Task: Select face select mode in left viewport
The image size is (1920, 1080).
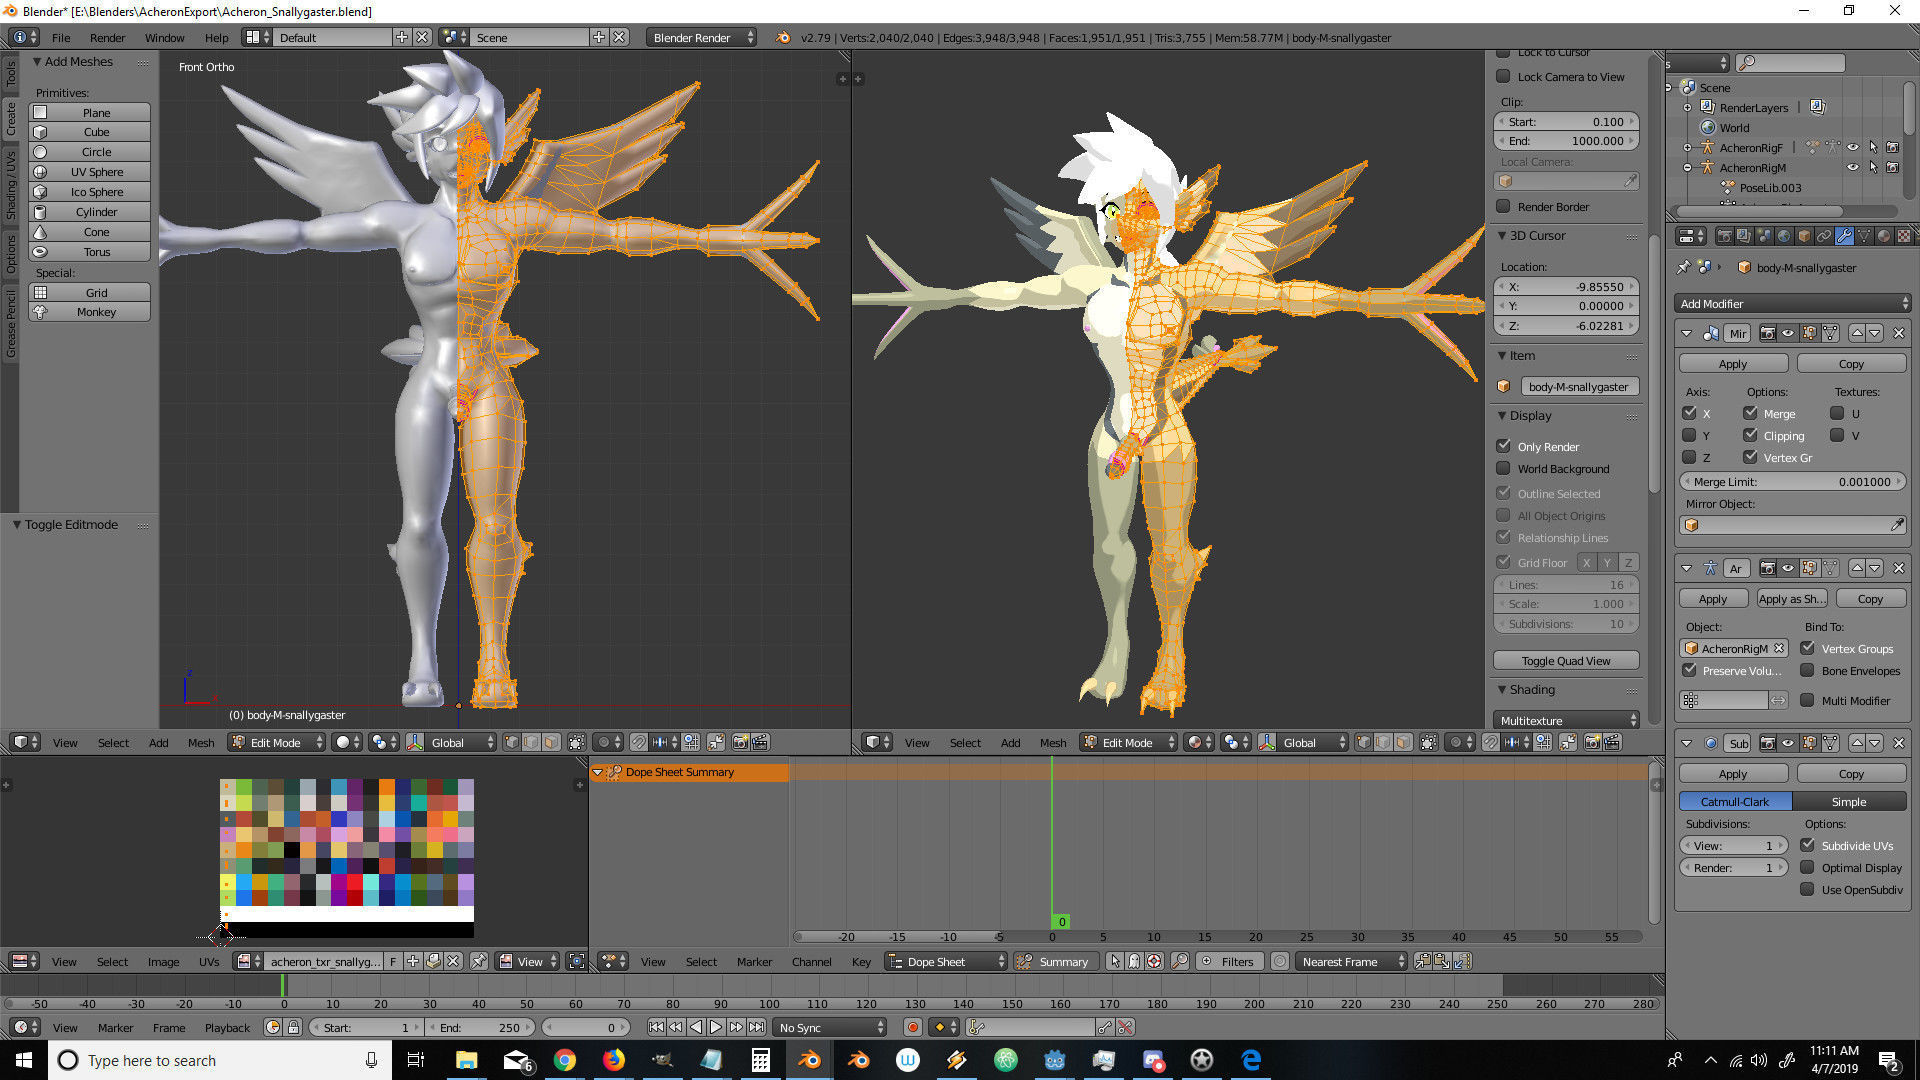Action: [x=551, y=742]
